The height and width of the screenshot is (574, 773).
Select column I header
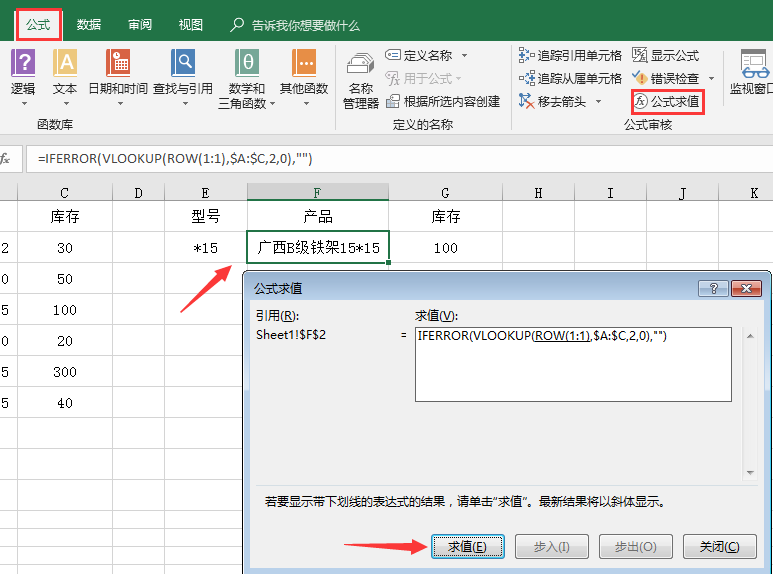coord(610,192)
